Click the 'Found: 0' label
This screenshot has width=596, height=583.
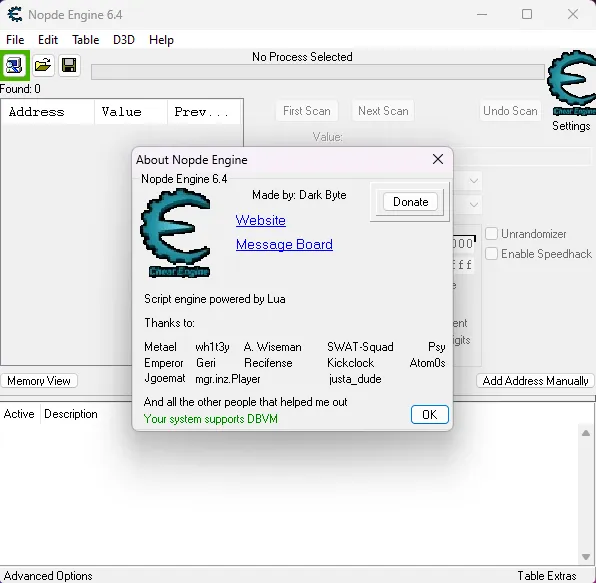click(20, 89)
